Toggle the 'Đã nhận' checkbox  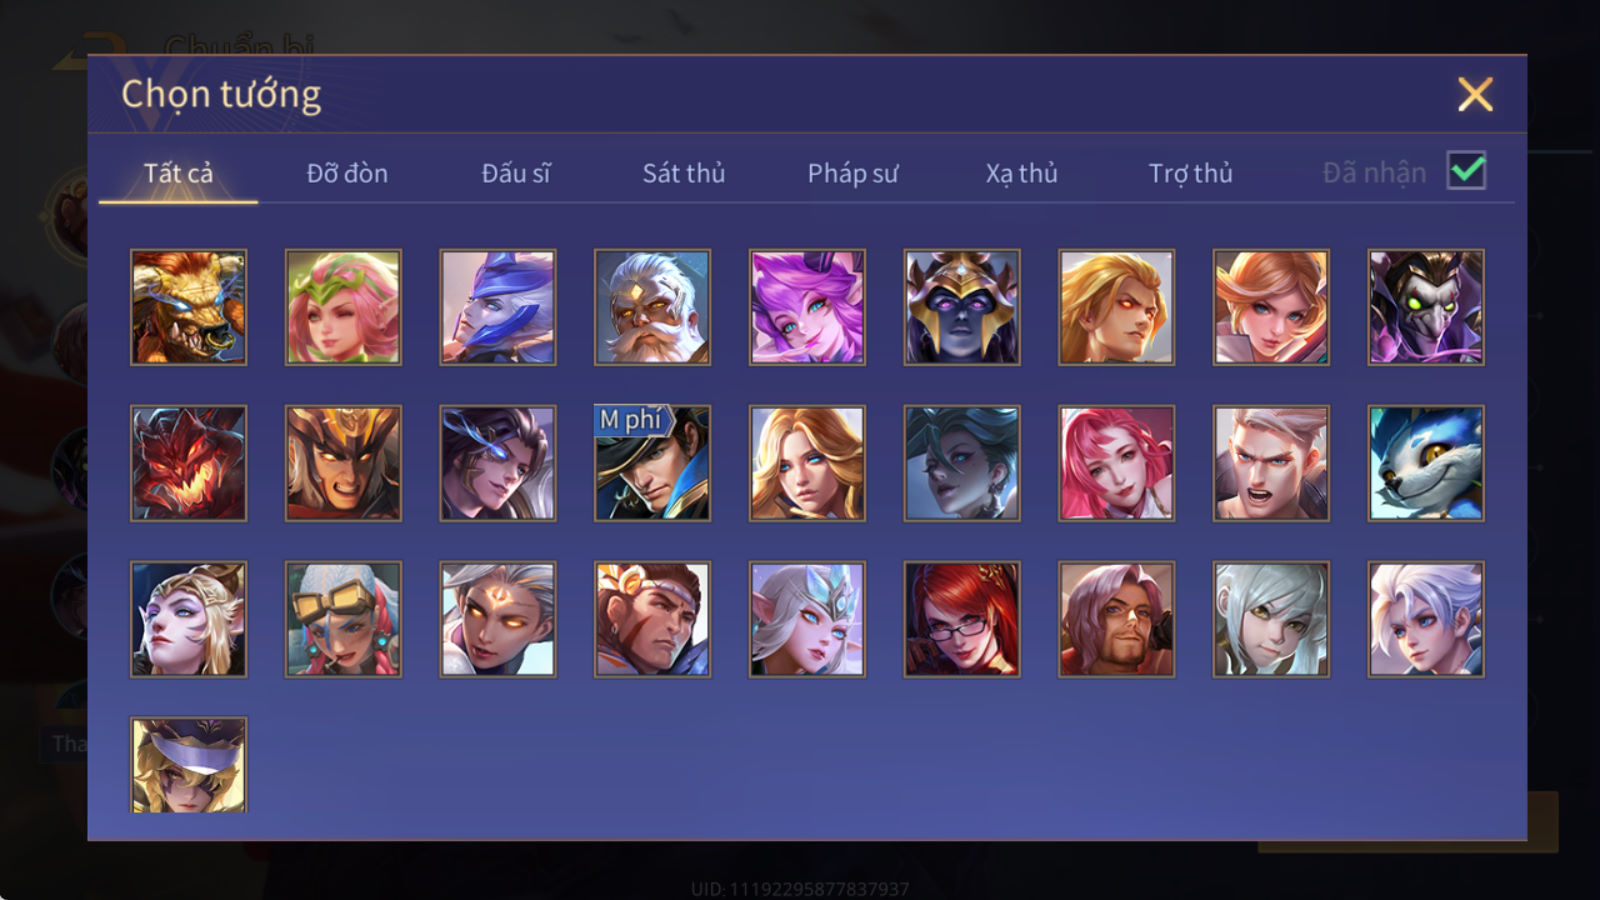coord(1466,171)
